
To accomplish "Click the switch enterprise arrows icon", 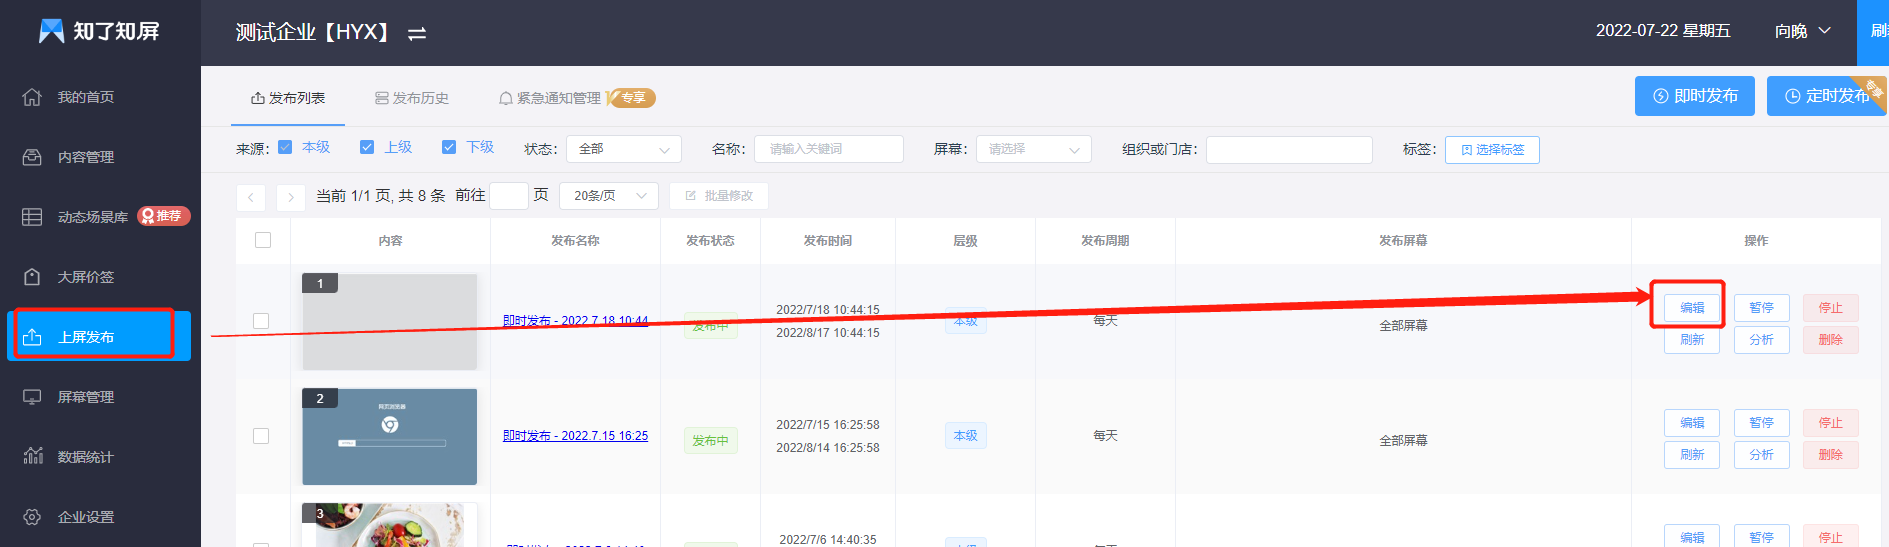I will click(x=417, y=34).
